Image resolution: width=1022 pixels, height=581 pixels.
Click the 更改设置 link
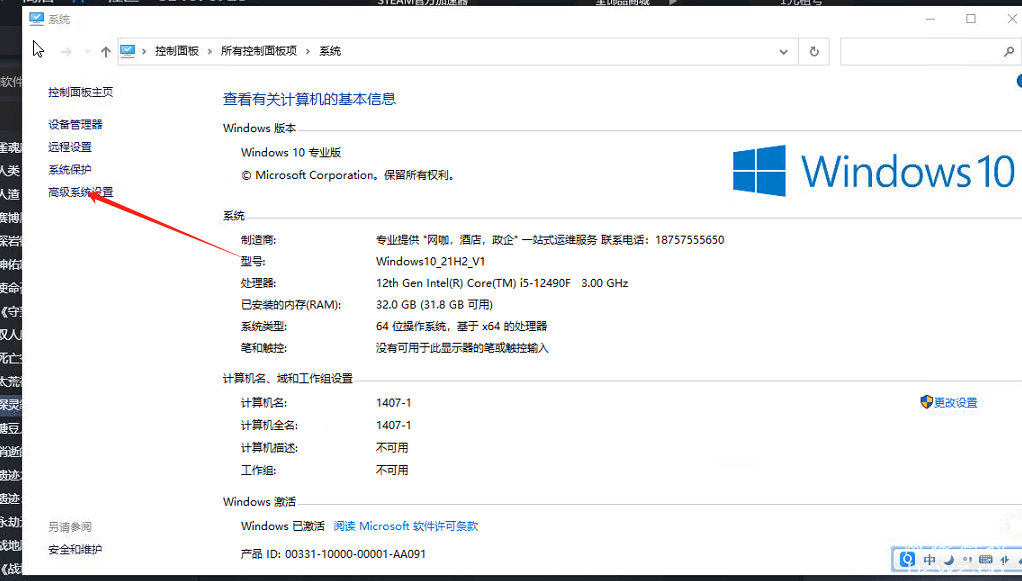(x=956, y=403)
